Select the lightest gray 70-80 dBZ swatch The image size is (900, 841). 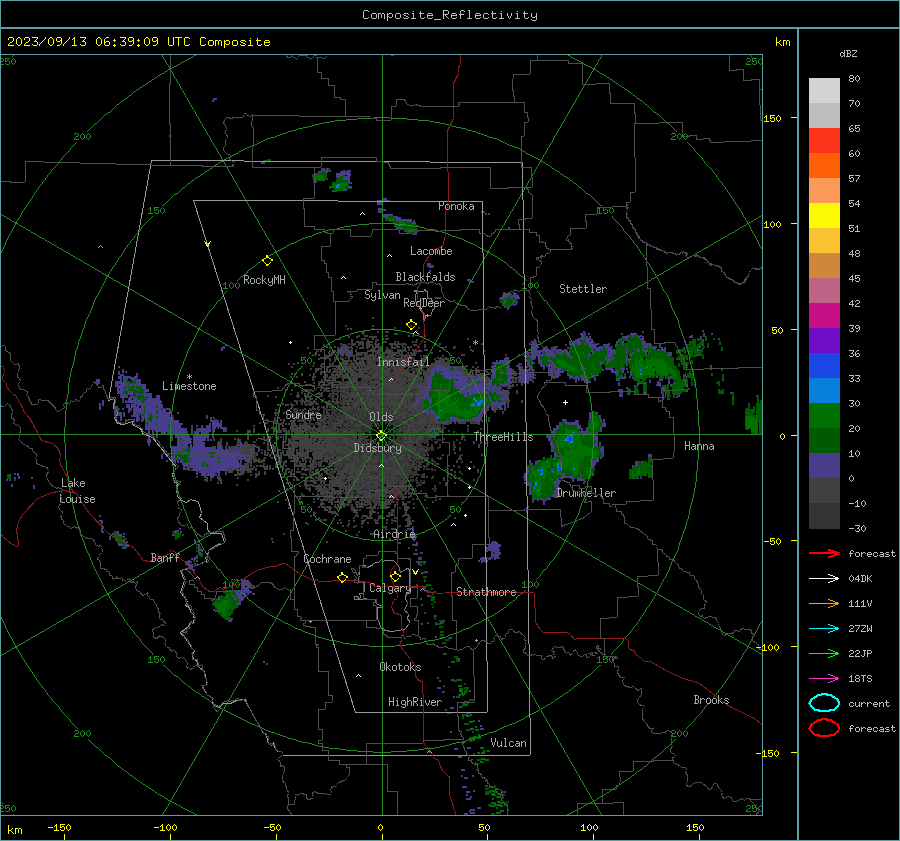824,91
